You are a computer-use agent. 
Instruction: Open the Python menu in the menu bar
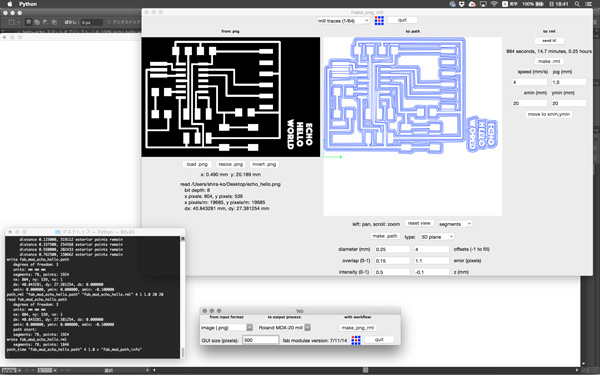coord(28,4)
